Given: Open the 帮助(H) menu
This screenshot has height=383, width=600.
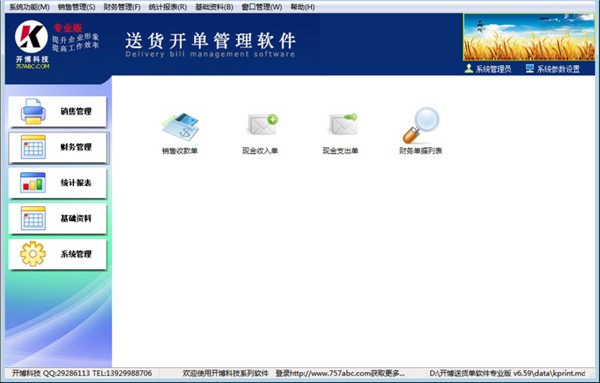Looking at the screenshot, I should coord(302,7).
